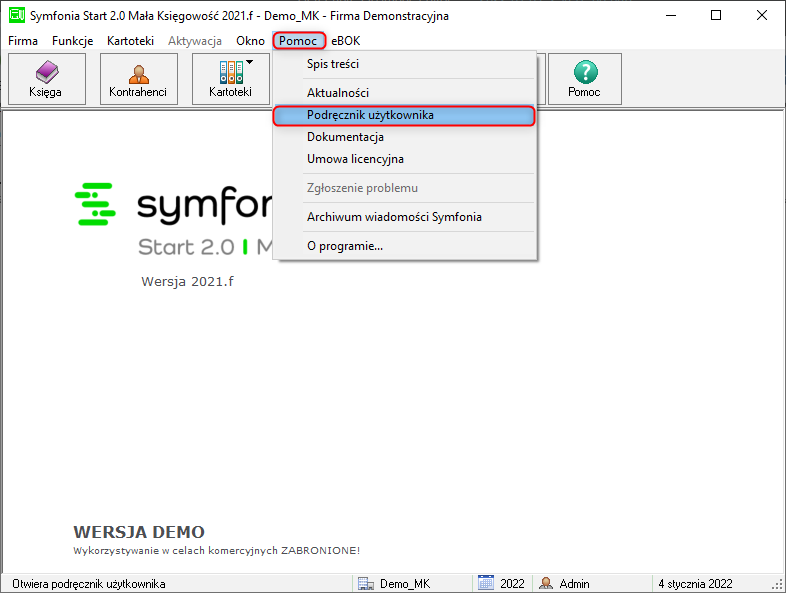Choose Spis treści from Pomoc menu
The image size is (786, 593).
405,64
